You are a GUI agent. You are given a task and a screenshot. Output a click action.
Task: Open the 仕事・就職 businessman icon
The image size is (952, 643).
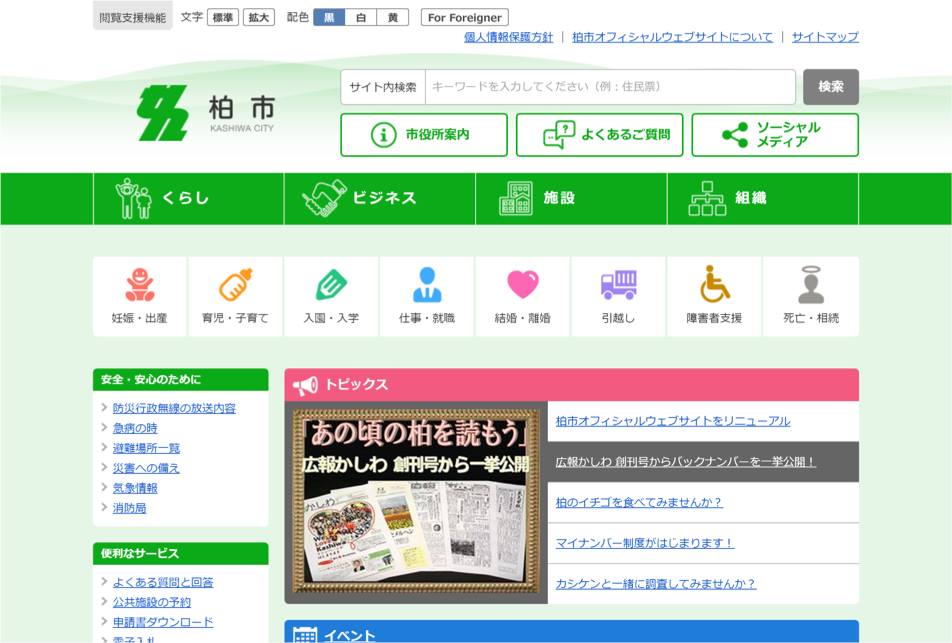click(427, 285)
